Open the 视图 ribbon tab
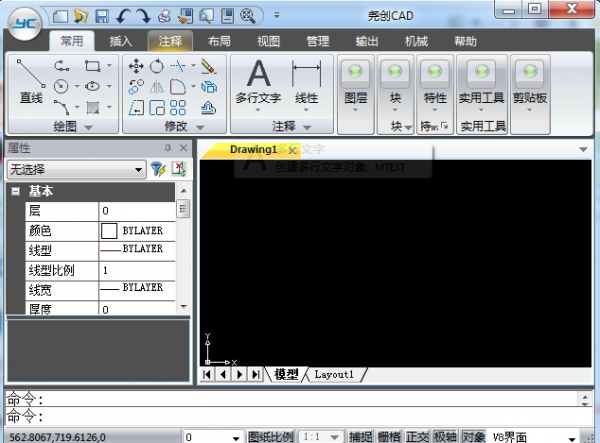This screenshot has height=443, width=600. (268, 41)
